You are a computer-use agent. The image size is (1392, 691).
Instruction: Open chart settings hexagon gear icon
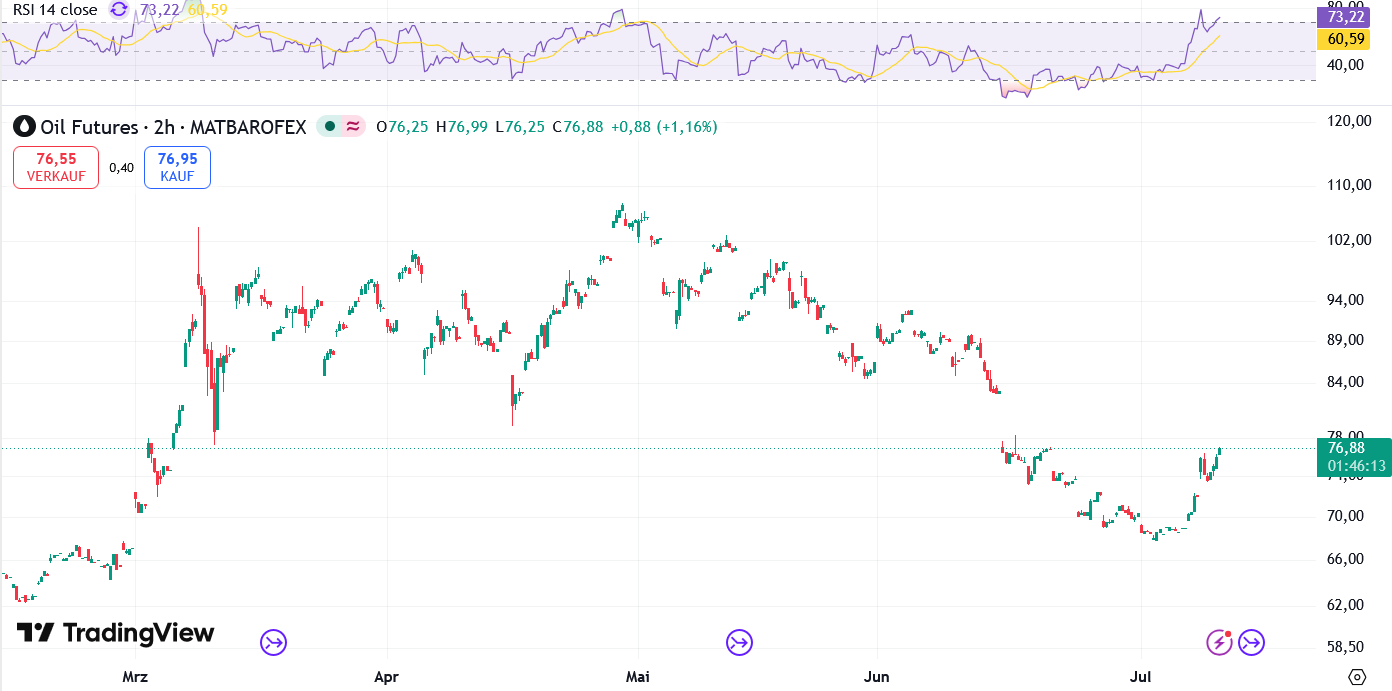(x=1357, y=677)
